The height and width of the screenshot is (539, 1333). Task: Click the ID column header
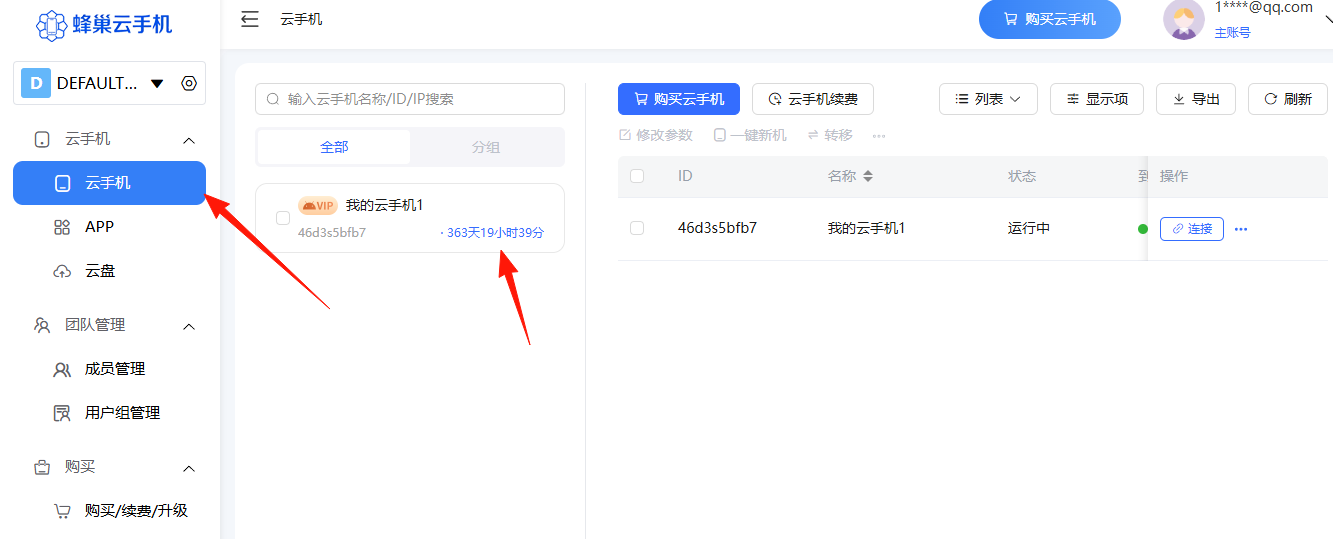pyautogui.click(x=685, y=176)
